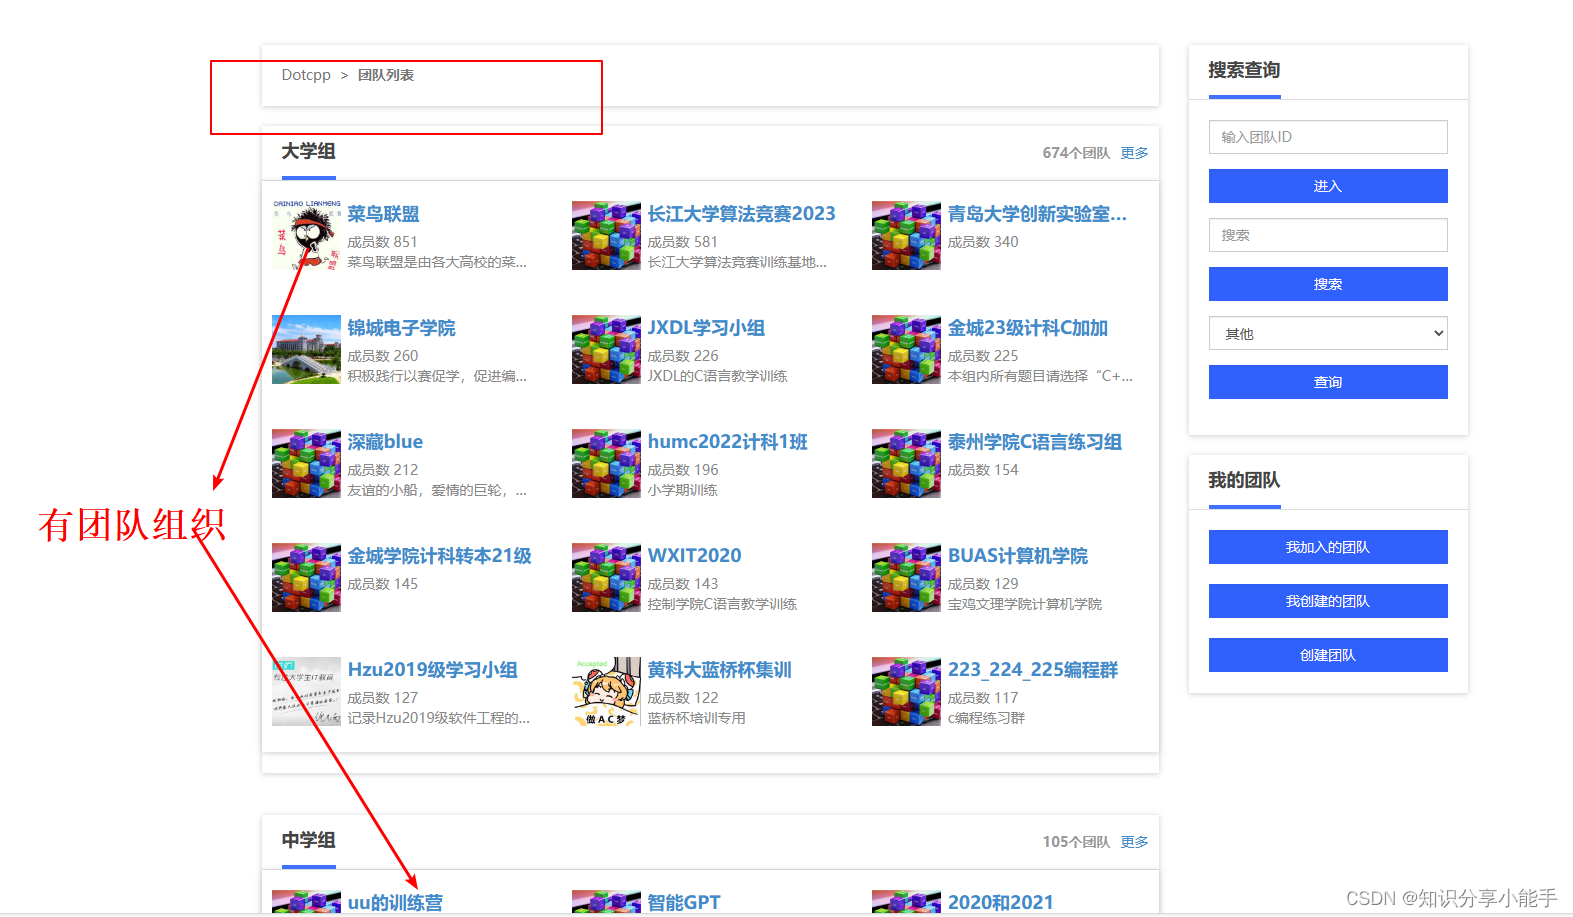Click the 团队列表 breadcrumb item
The image size is (1573, 917).
click(x=386, y=75)
